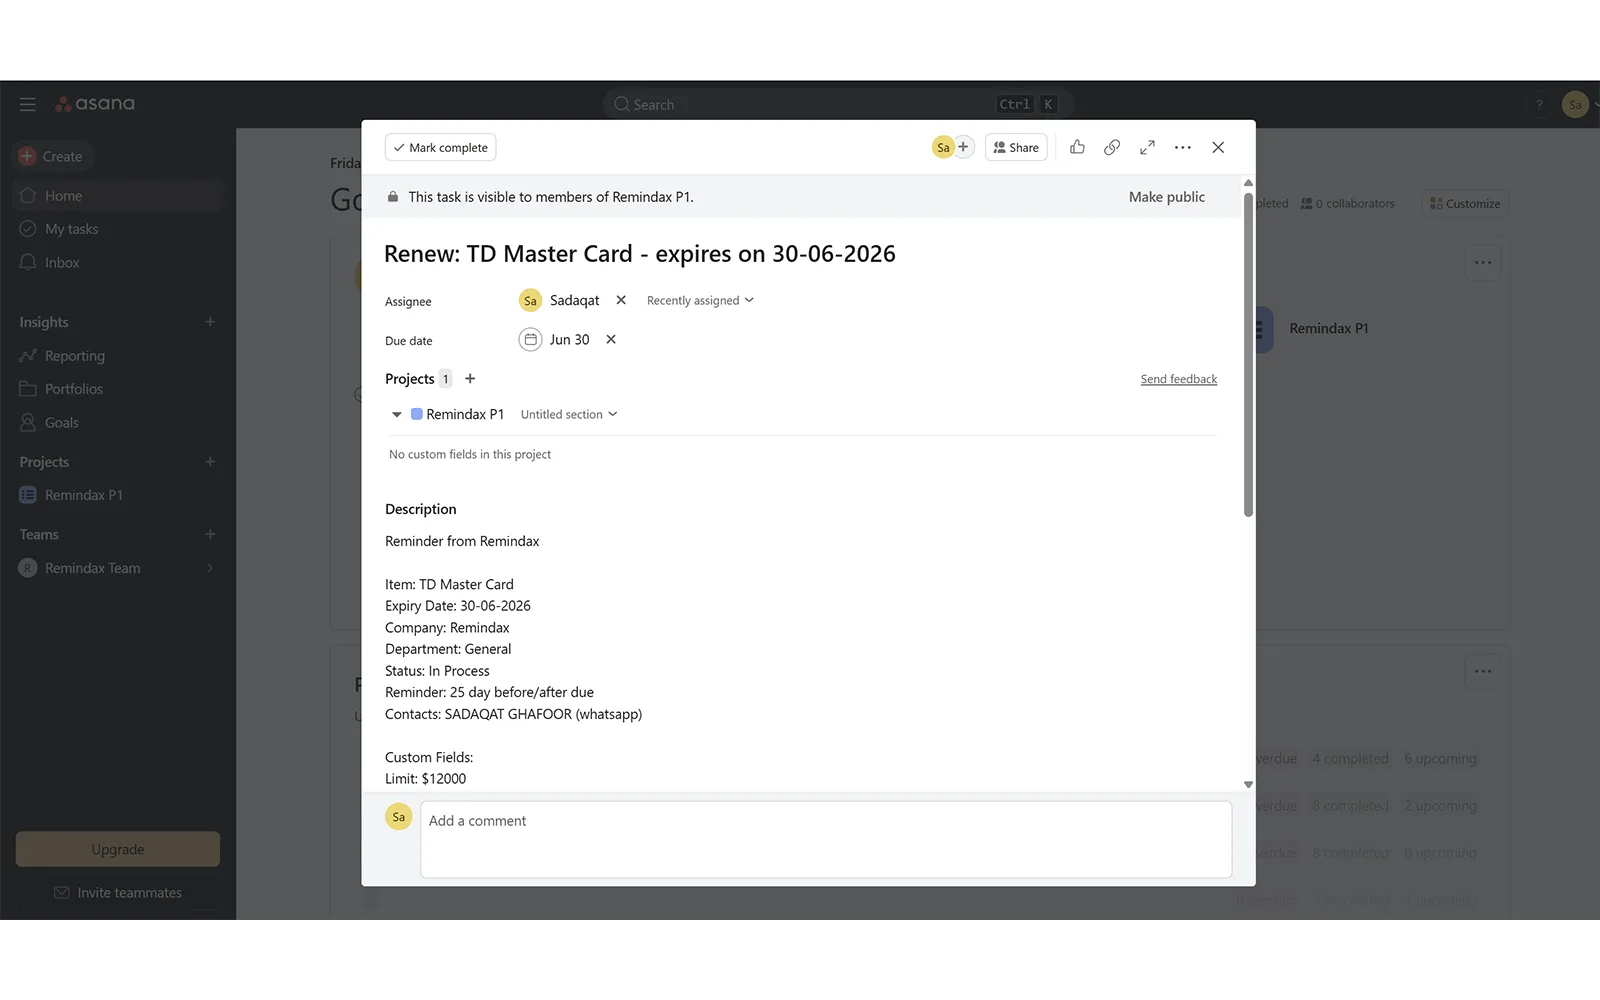The height and width of the screenshot is (1000, 1600).
Task: Open Reporting under Insights
Action: [x=118, y=356]
